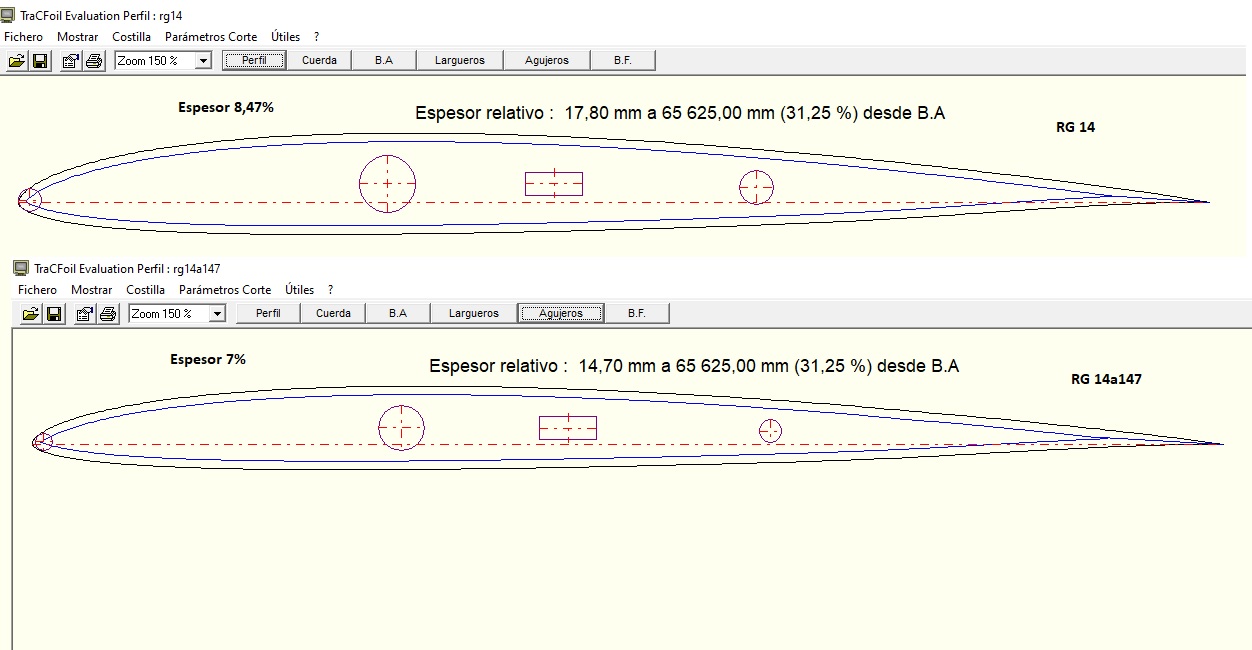Select the rectangular spar slot in RG 14 profile
Image resolution: width=1252 pixels, height=650 pixels.
554,184
